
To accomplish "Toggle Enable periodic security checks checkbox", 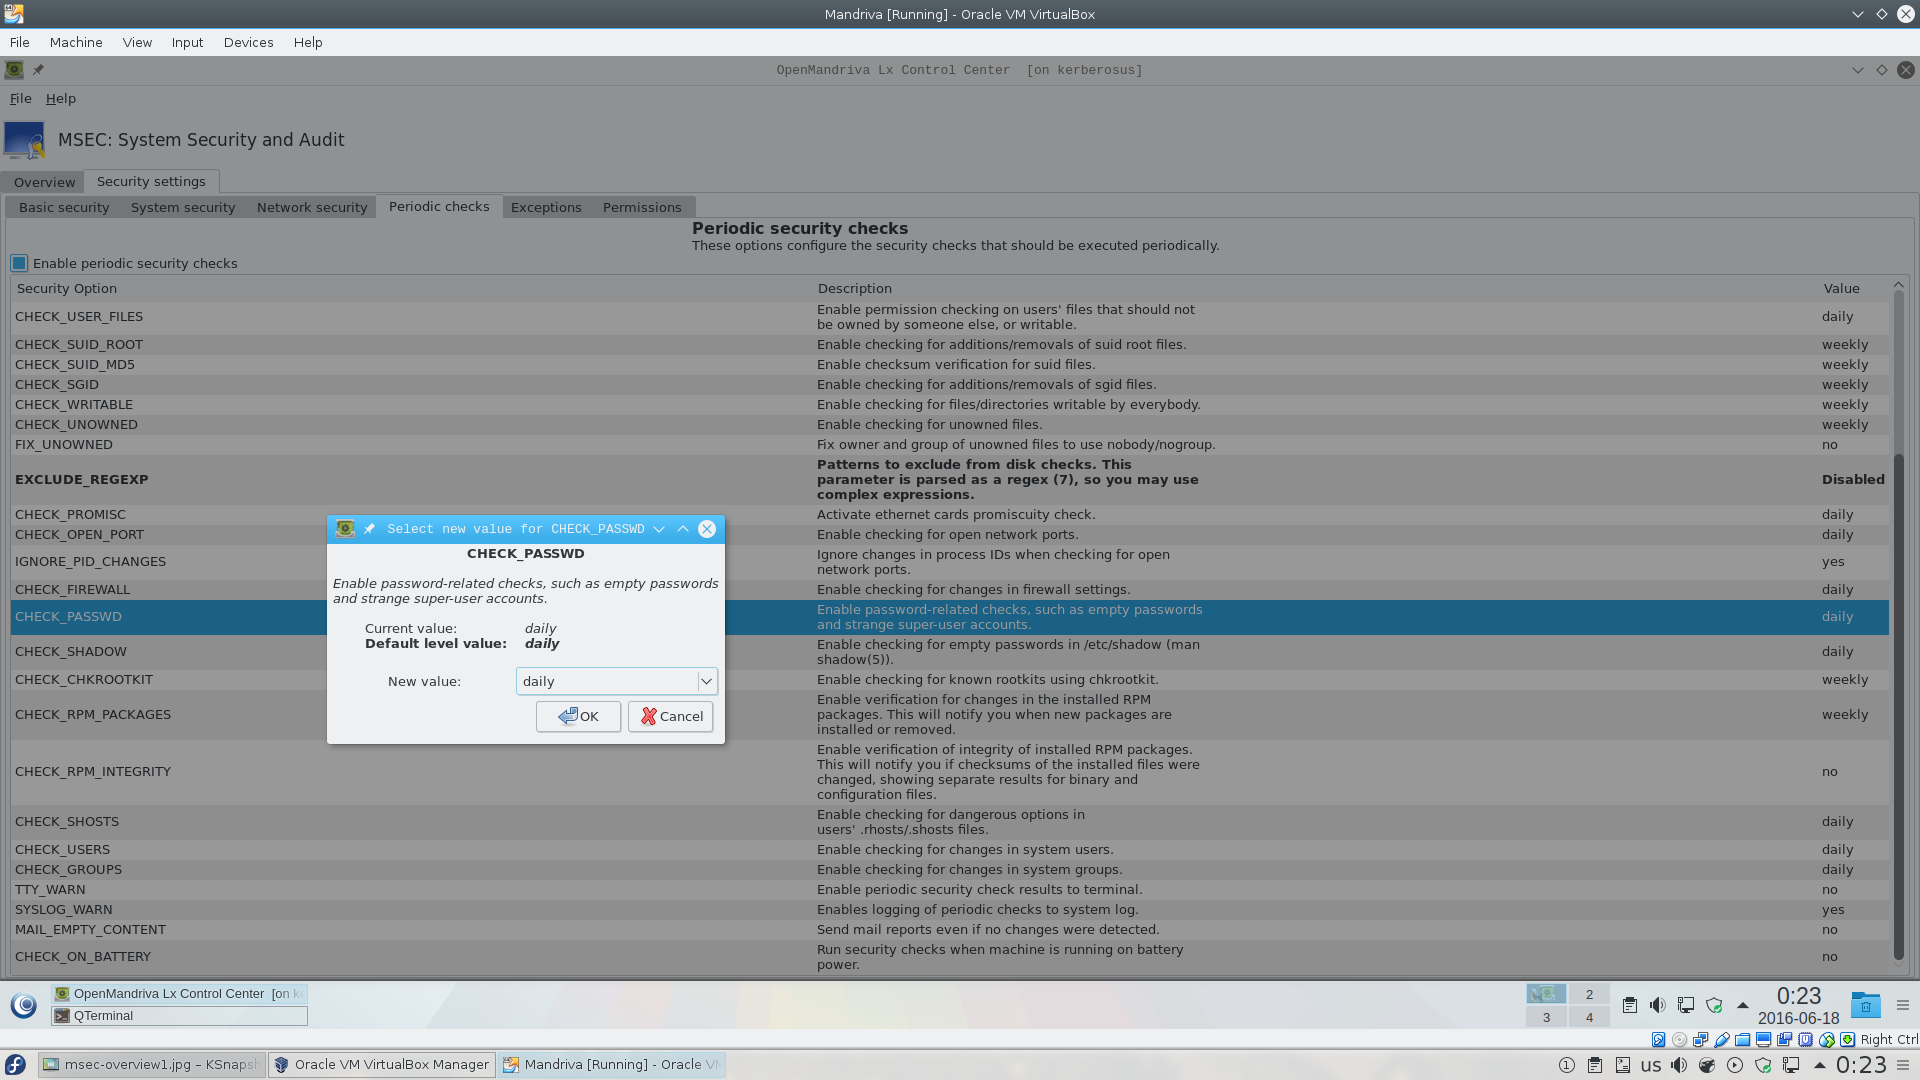I will click(x=19, y=263).
